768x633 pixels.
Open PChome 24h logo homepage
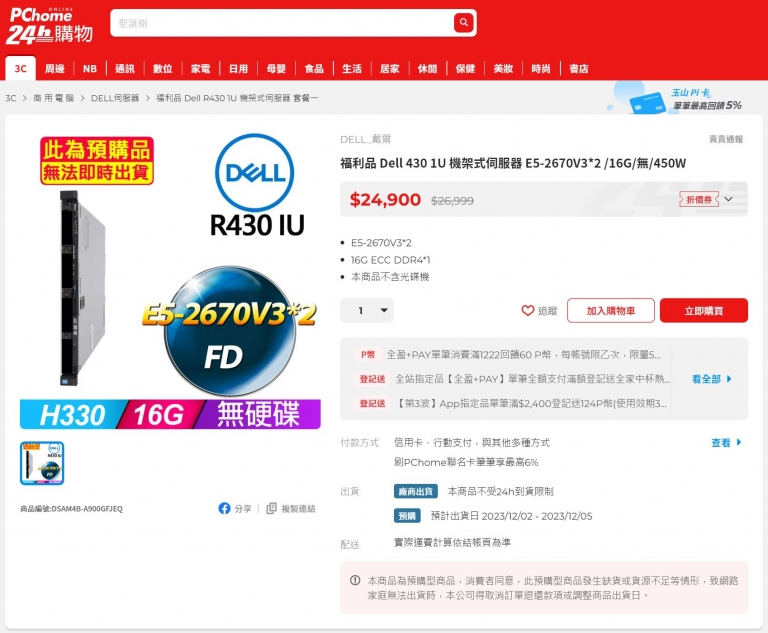[49, 26]
